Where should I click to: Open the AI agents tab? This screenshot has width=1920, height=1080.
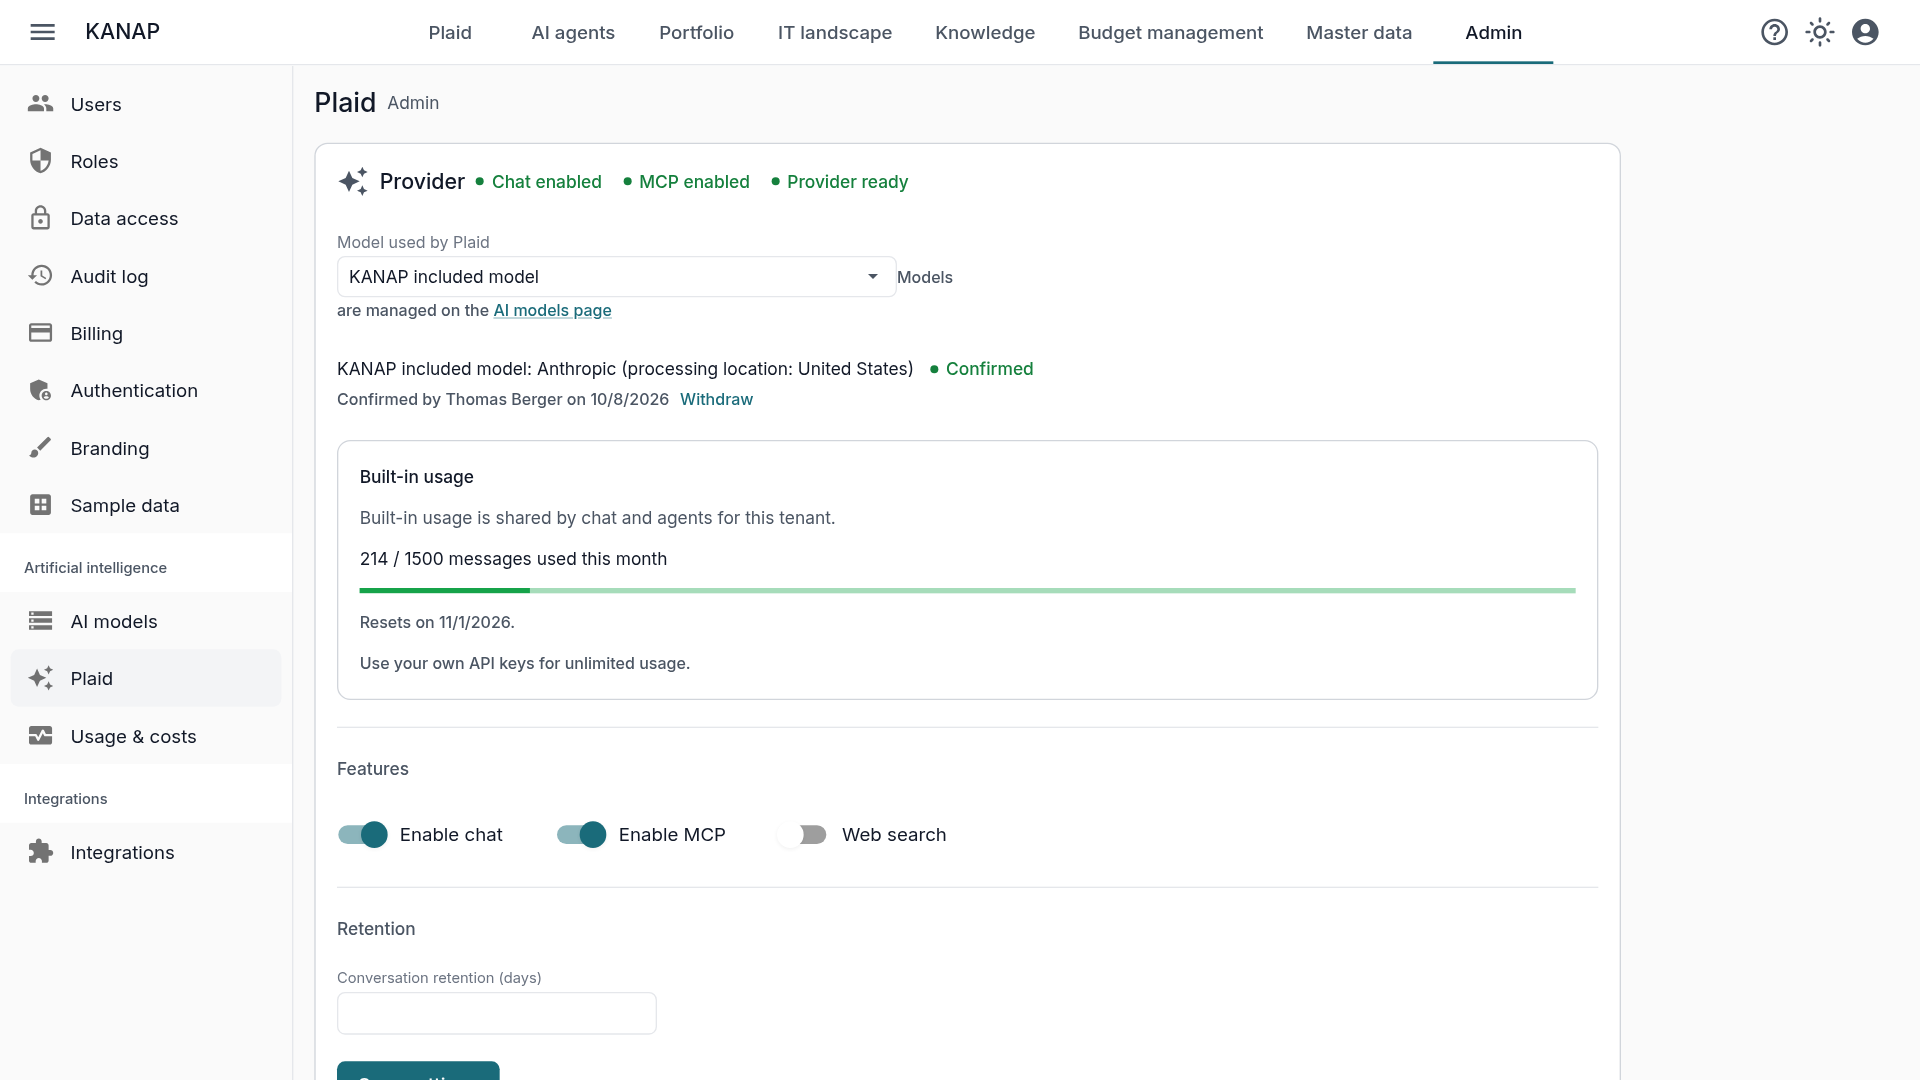(573, 32)
